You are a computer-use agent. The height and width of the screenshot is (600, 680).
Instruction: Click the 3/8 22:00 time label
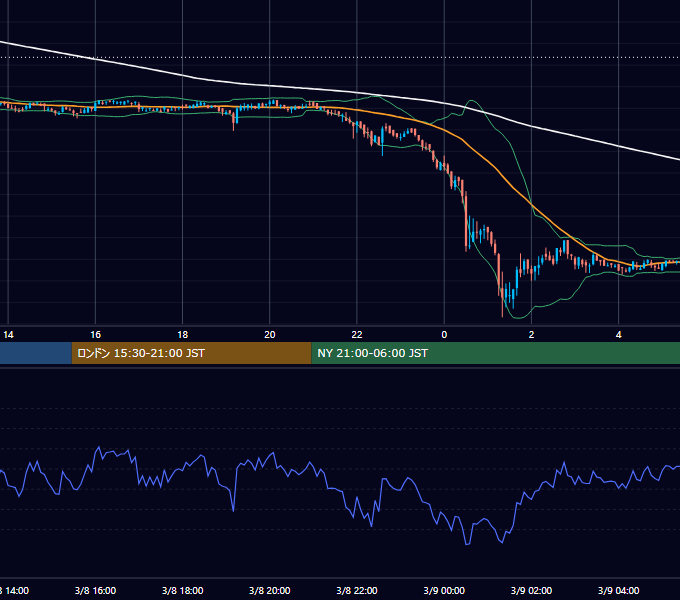(x=357, y=590)
